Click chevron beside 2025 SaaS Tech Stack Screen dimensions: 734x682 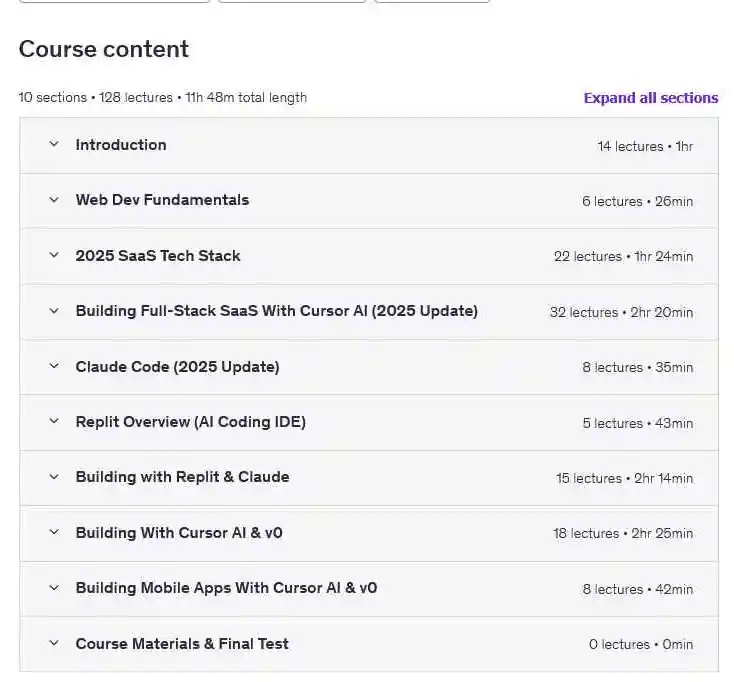pos(54,256)
